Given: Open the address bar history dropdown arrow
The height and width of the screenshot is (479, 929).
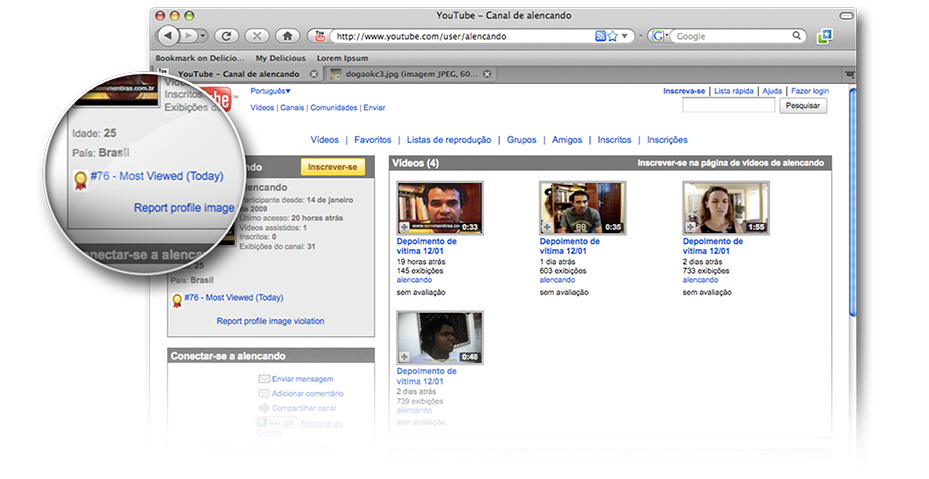Looking at the screenshot, I should click(x=624, y=36).
